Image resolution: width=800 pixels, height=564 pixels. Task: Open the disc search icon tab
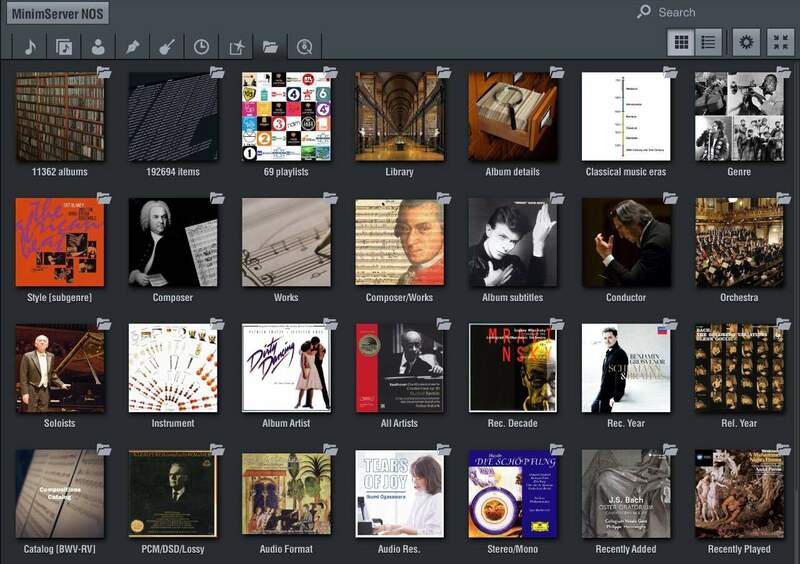(x=304, y=46)
